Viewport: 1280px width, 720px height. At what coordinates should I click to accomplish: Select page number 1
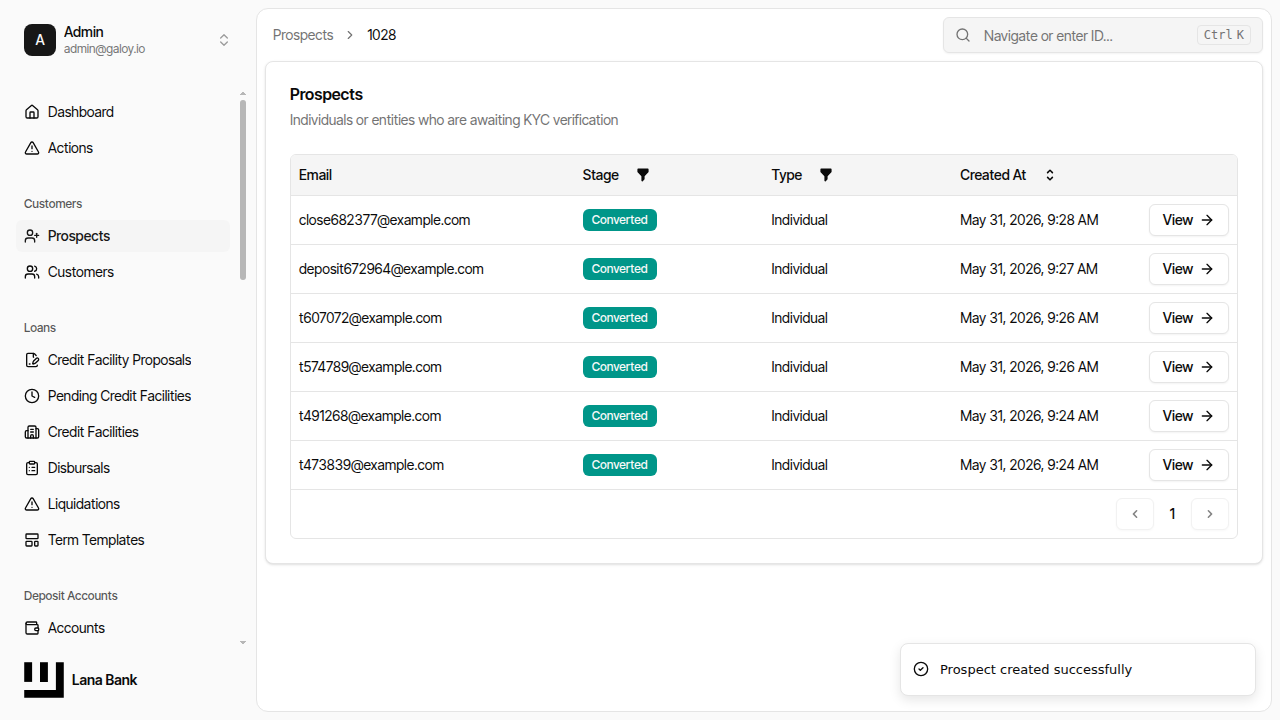coord(1172,514)
